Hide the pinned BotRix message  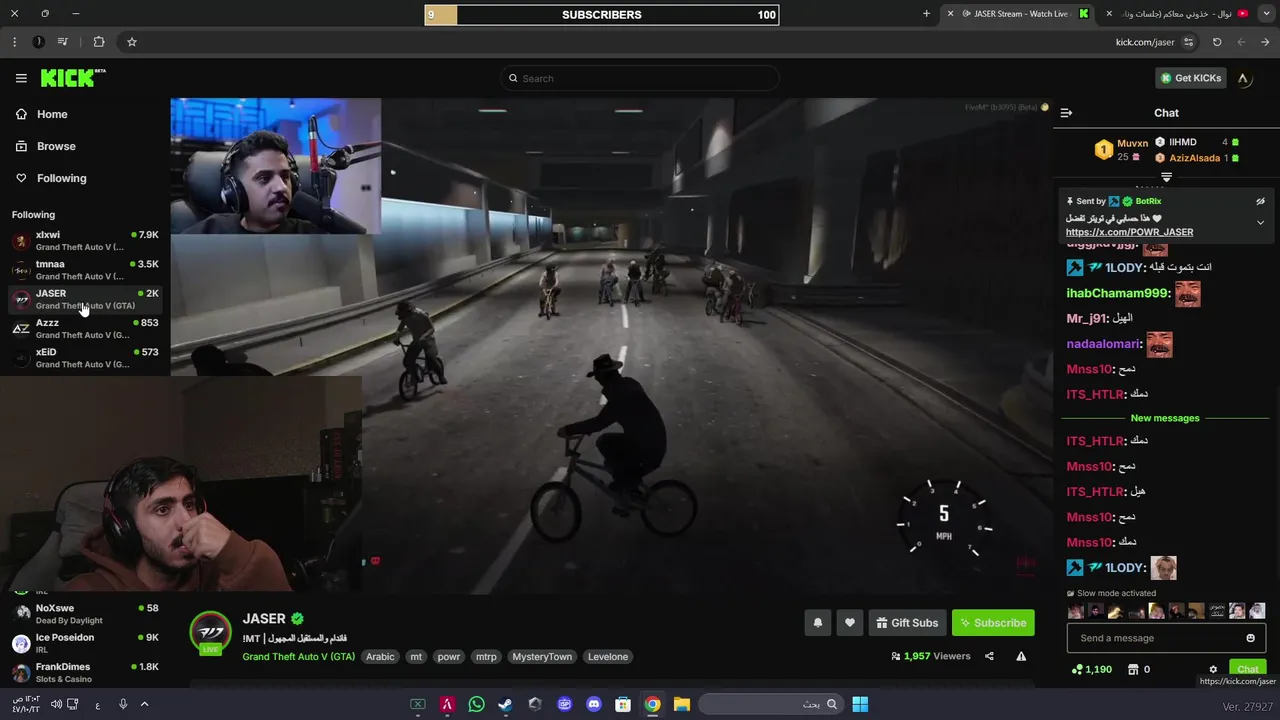[x=1260, y=201]
